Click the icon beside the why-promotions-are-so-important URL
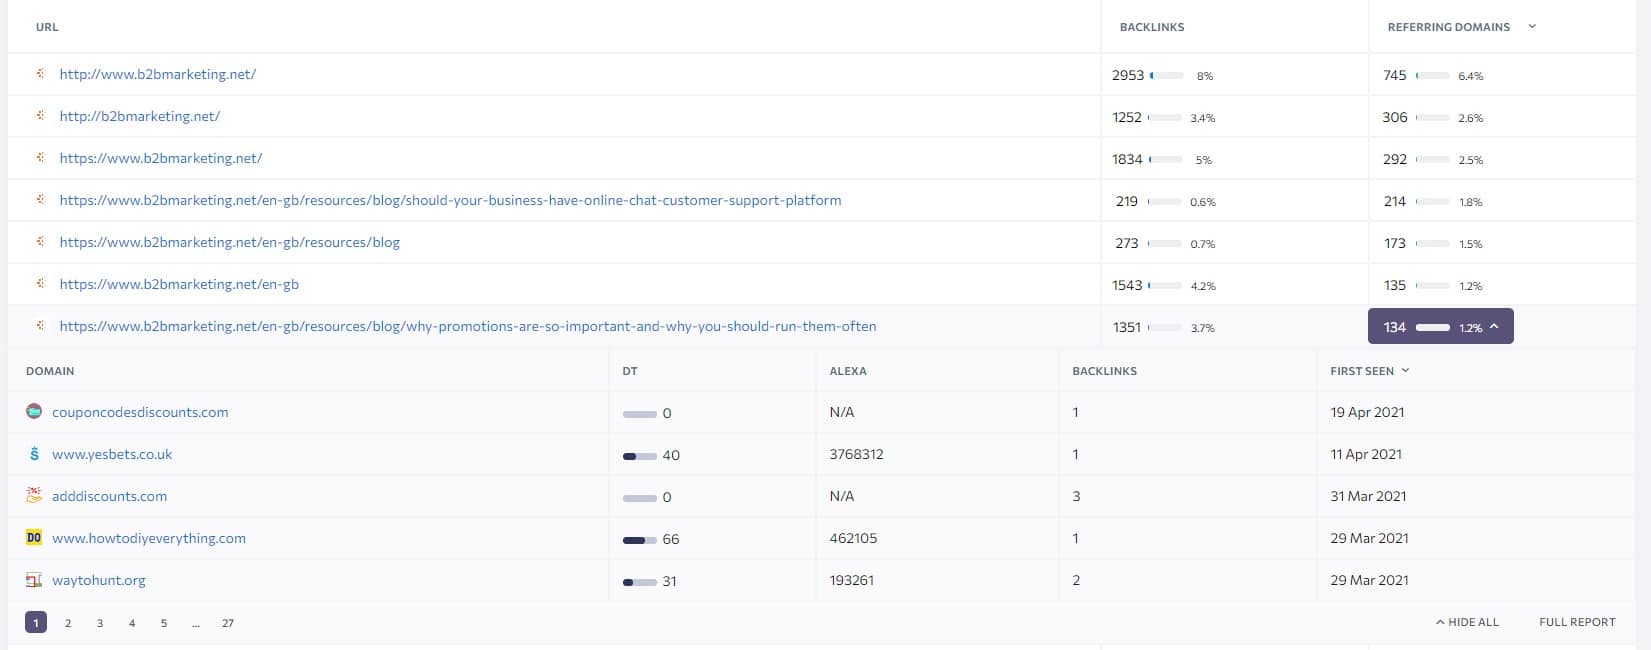This screenshot has height=650, width=1651. 41,326
